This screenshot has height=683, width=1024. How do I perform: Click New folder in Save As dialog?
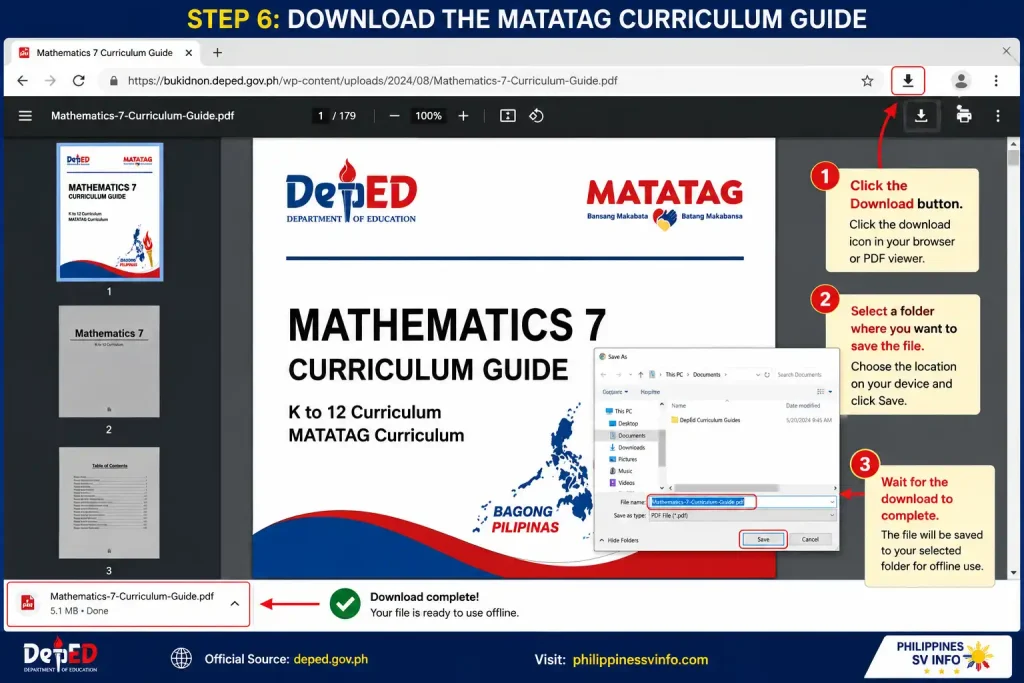(x=650, y=392)
